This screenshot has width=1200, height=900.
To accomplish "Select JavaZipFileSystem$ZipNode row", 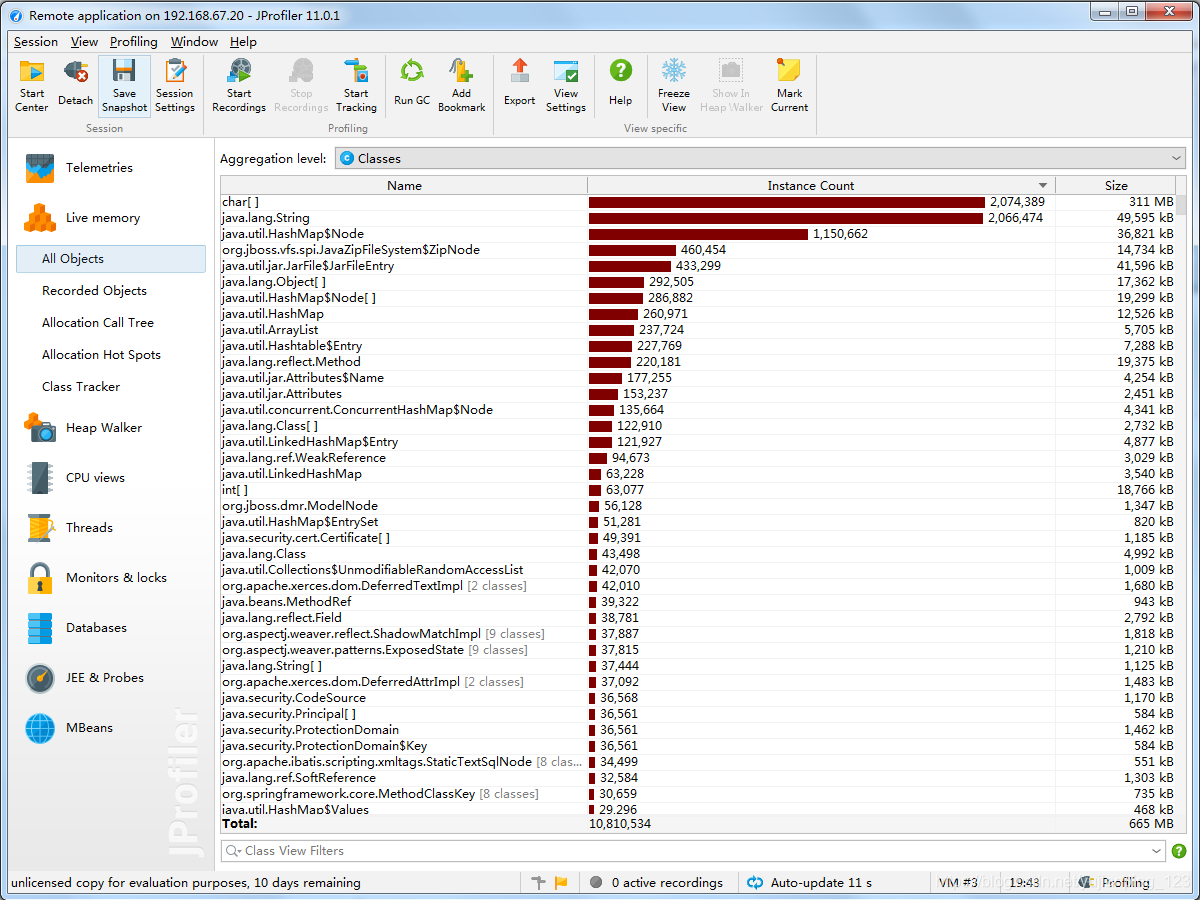I will pyautogui.click(x=698, y=250).
